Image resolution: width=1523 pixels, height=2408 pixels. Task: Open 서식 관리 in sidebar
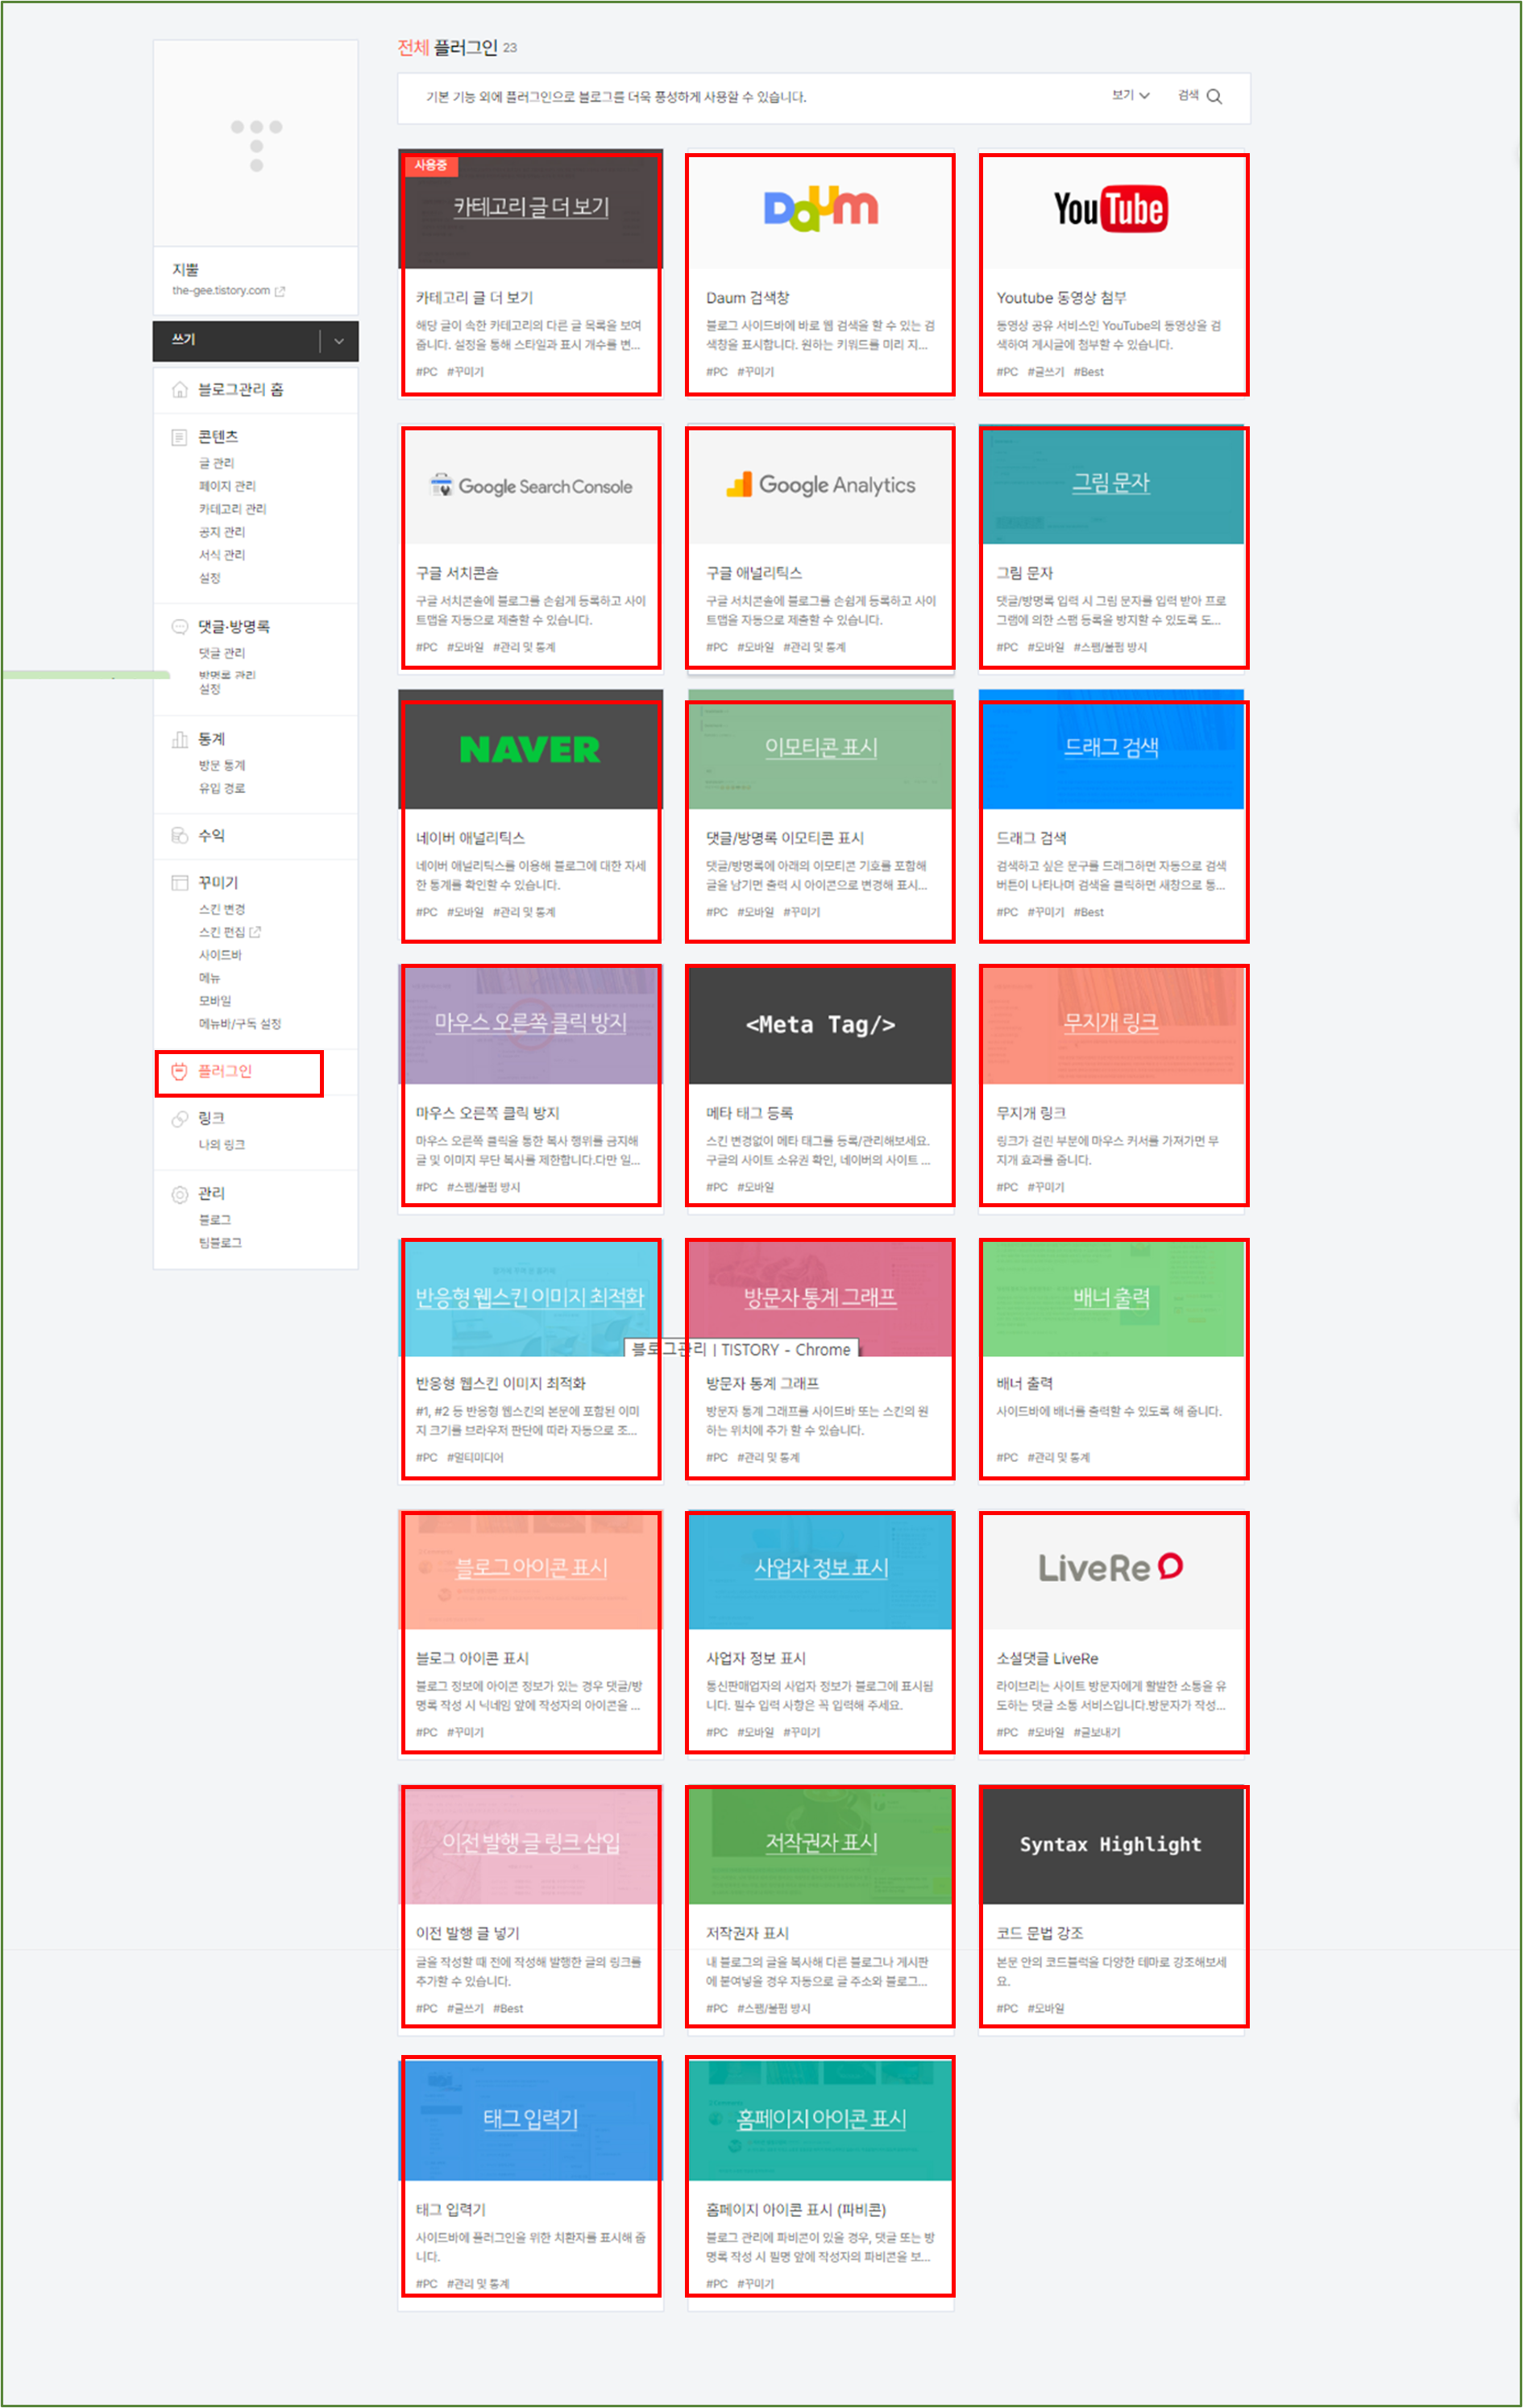(x=221, y=555)
